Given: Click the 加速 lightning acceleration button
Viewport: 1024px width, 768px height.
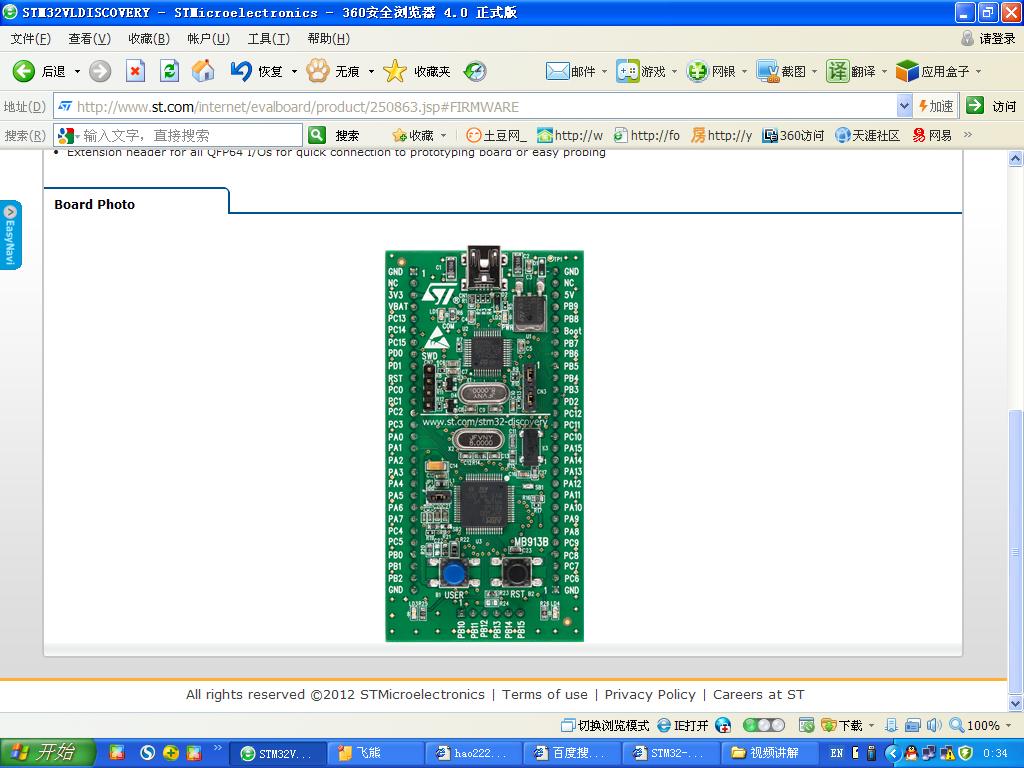Looking at the screenshot, I should [936, 106].
